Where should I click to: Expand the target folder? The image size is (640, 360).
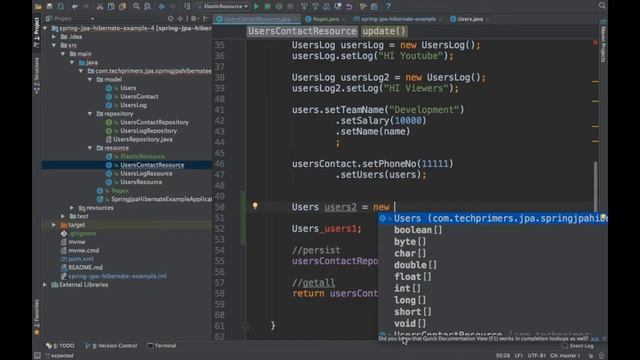coord(54,225)
